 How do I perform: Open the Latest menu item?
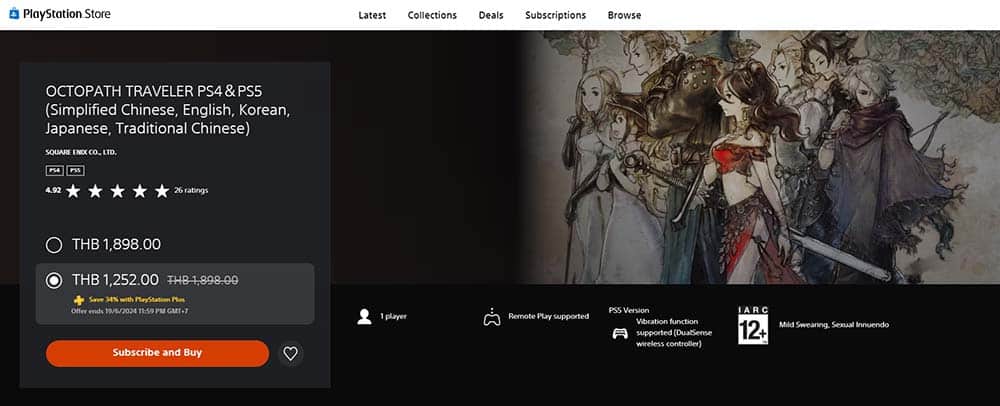pos(372,15)
